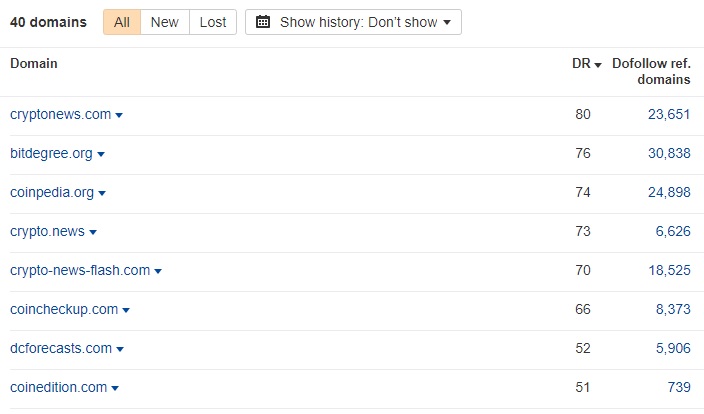Open the caret menu beside coinedition.com
The width and height of the screenshot is (704, 414).
coord(115,389)
